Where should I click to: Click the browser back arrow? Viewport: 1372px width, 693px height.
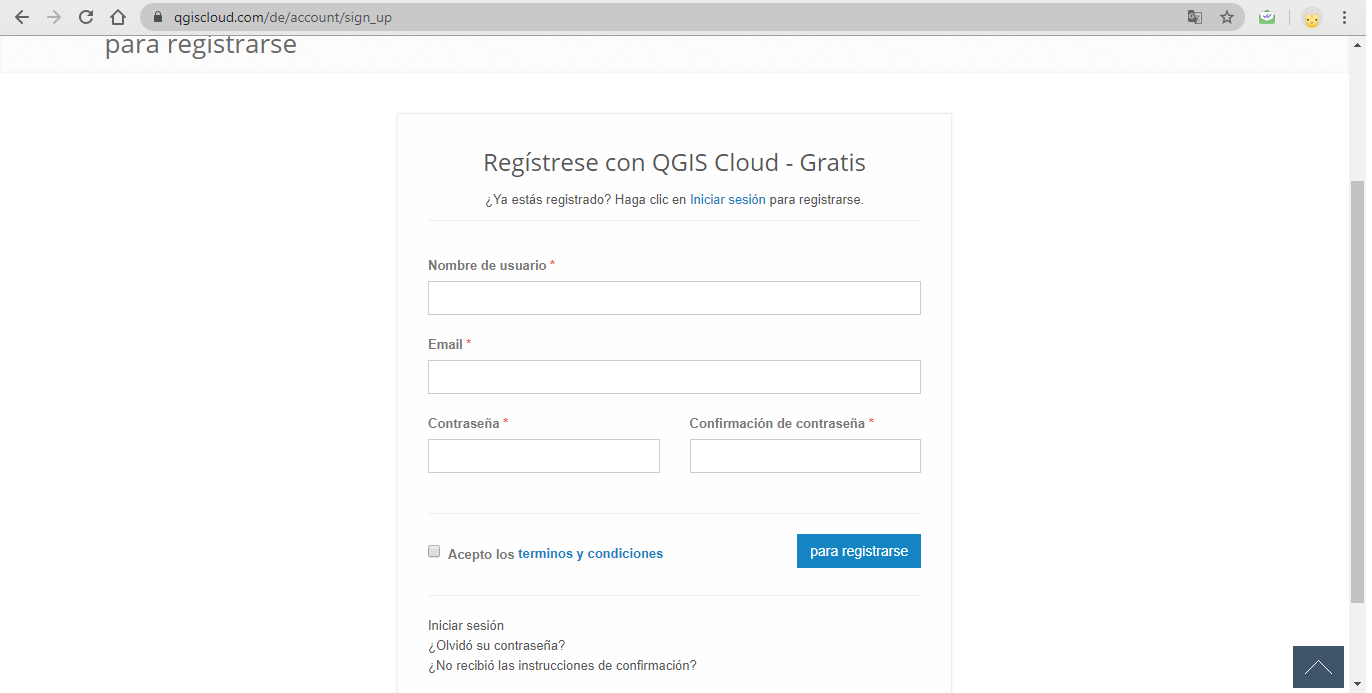(22, 17)
